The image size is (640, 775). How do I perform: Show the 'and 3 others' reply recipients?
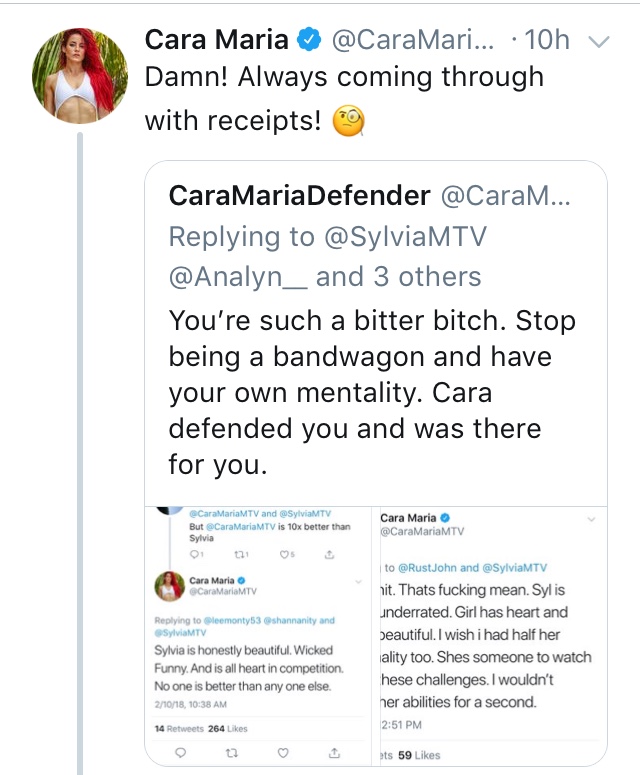(398, 277)
